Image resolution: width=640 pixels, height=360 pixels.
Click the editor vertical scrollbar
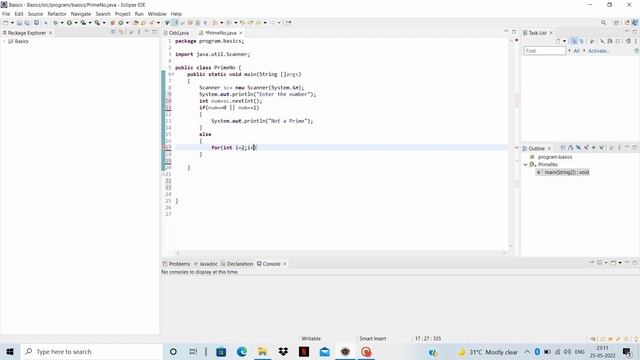click(511, 143)
